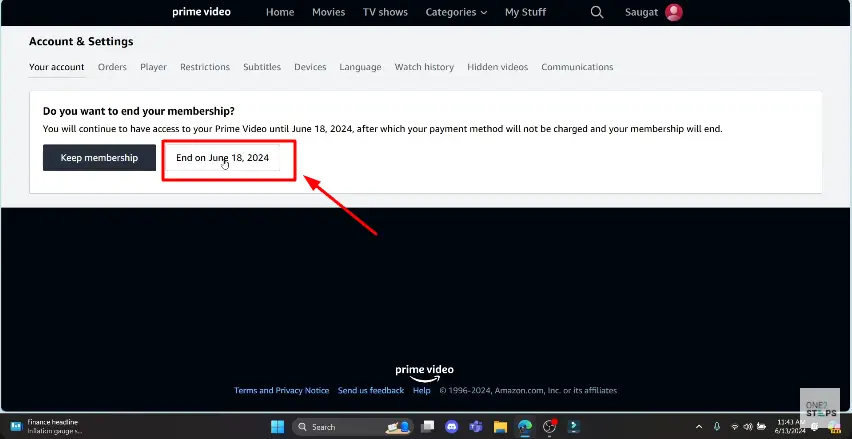852x439 pixels.
Task: Open Task View on the taskbar
Action: click(428, 427)
